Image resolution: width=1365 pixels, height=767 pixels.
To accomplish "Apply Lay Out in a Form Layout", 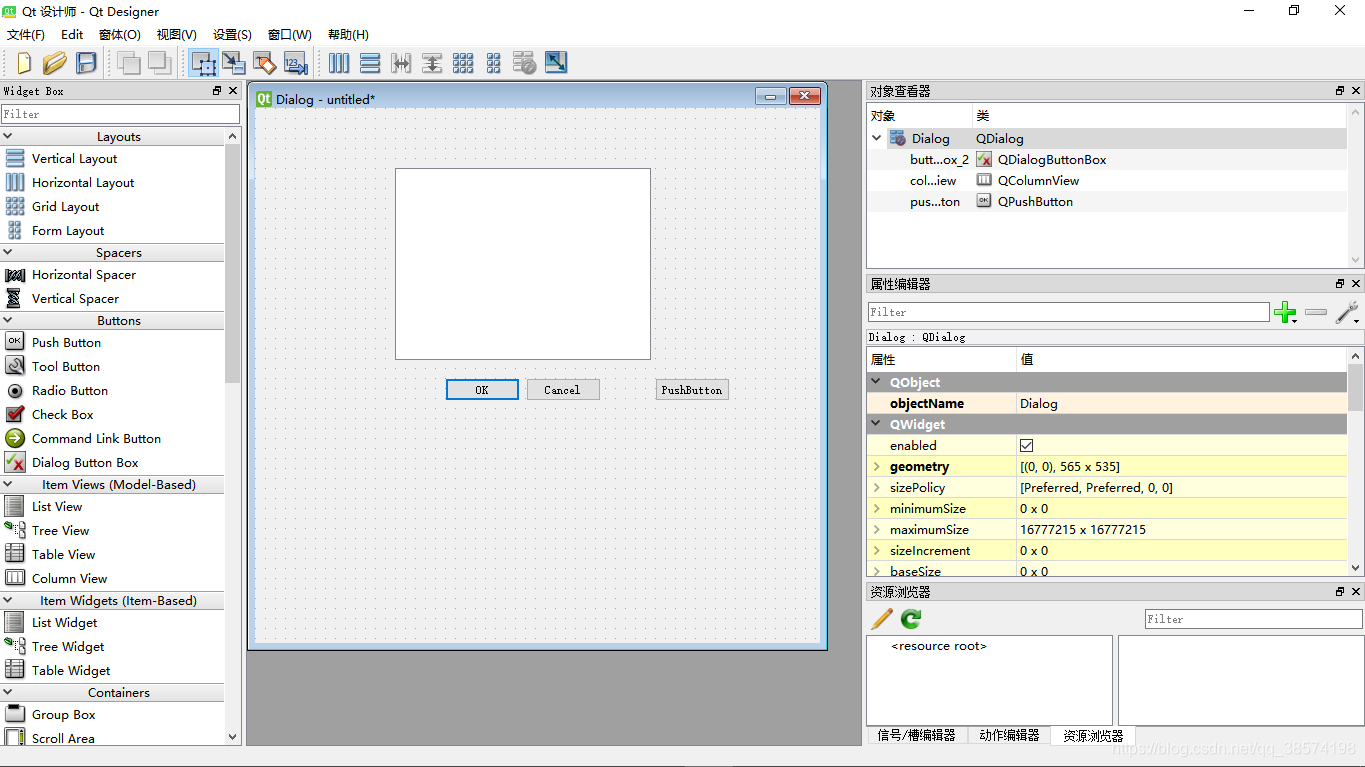I will tap(494, 63).
